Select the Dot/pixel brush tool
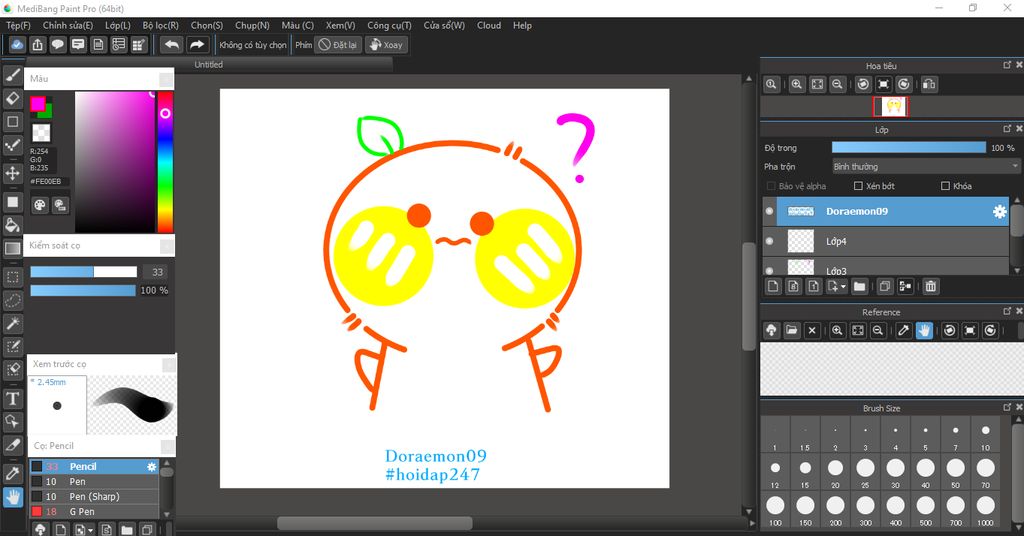The width and height of the screenshot is (1024, 536). click(x=12, y=145)
